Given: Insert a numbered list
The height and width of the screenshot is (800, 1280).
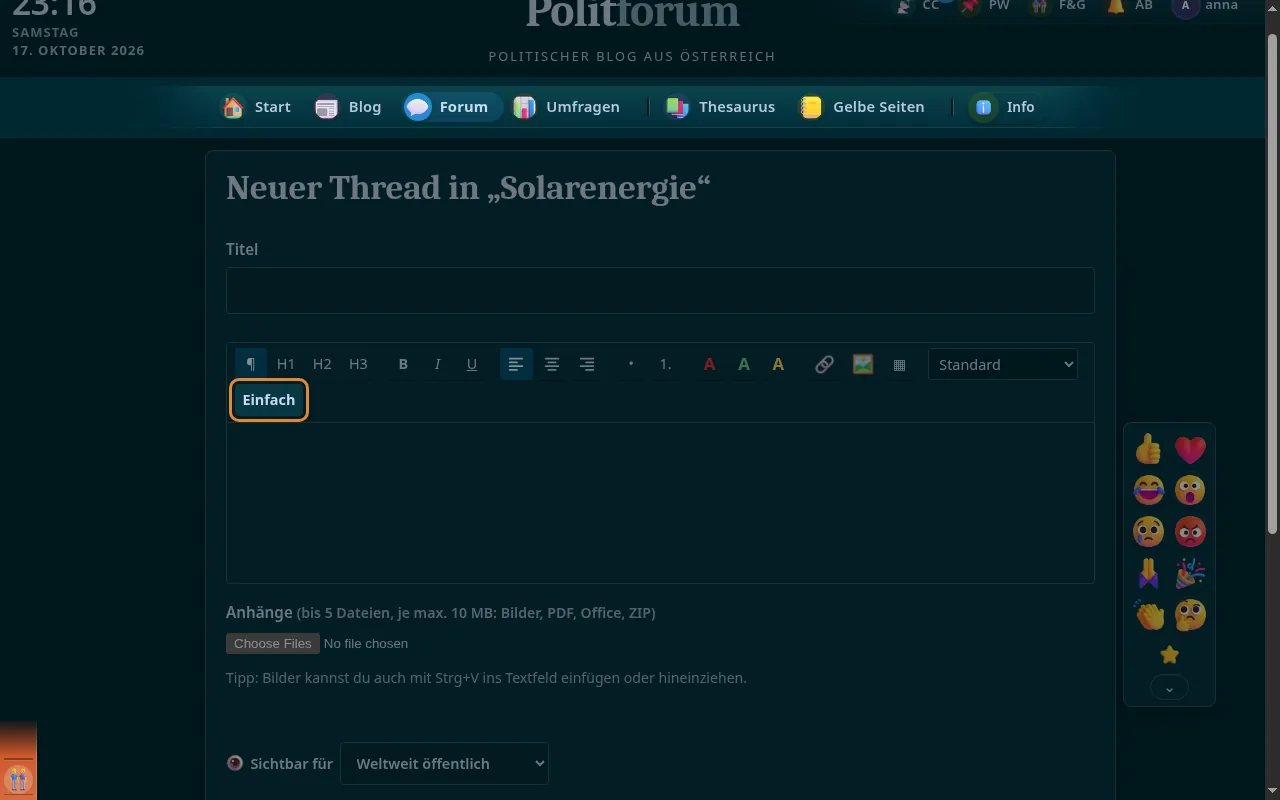Looking at the screenshot, I should point(665,364).
